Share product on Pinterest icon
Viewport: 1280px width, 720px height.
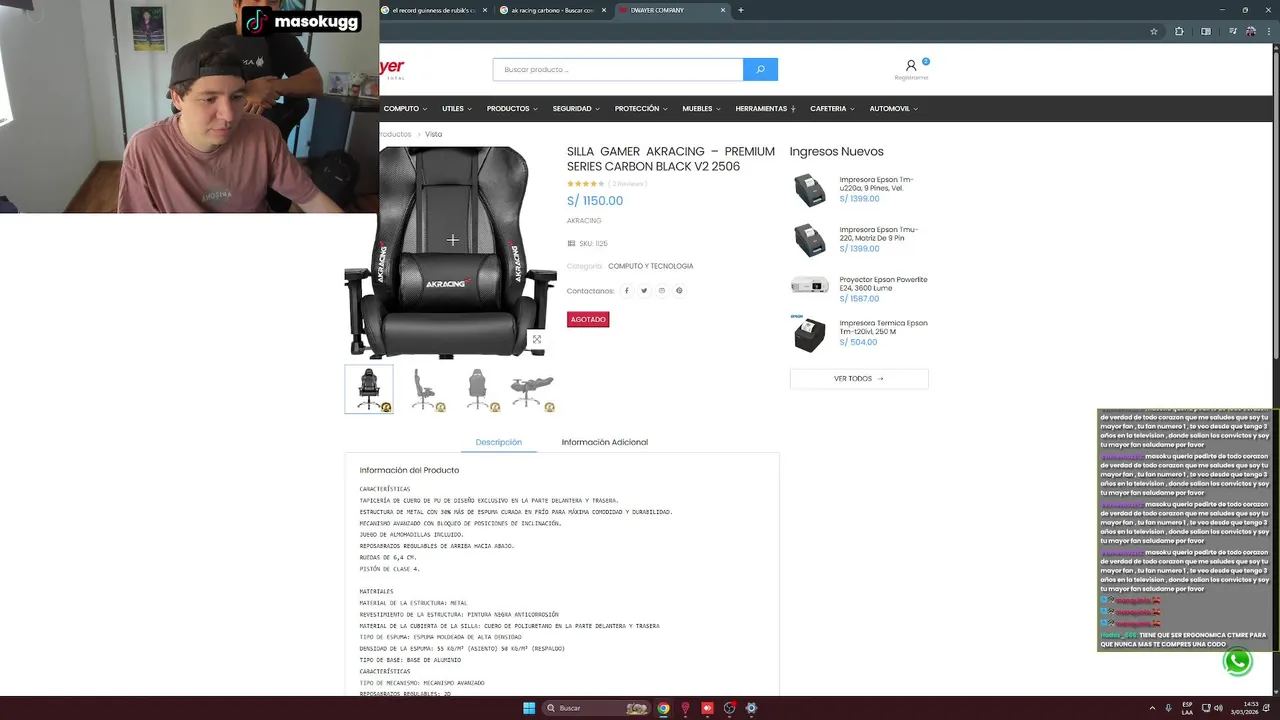pyautogui.click(x=679, y=291)
